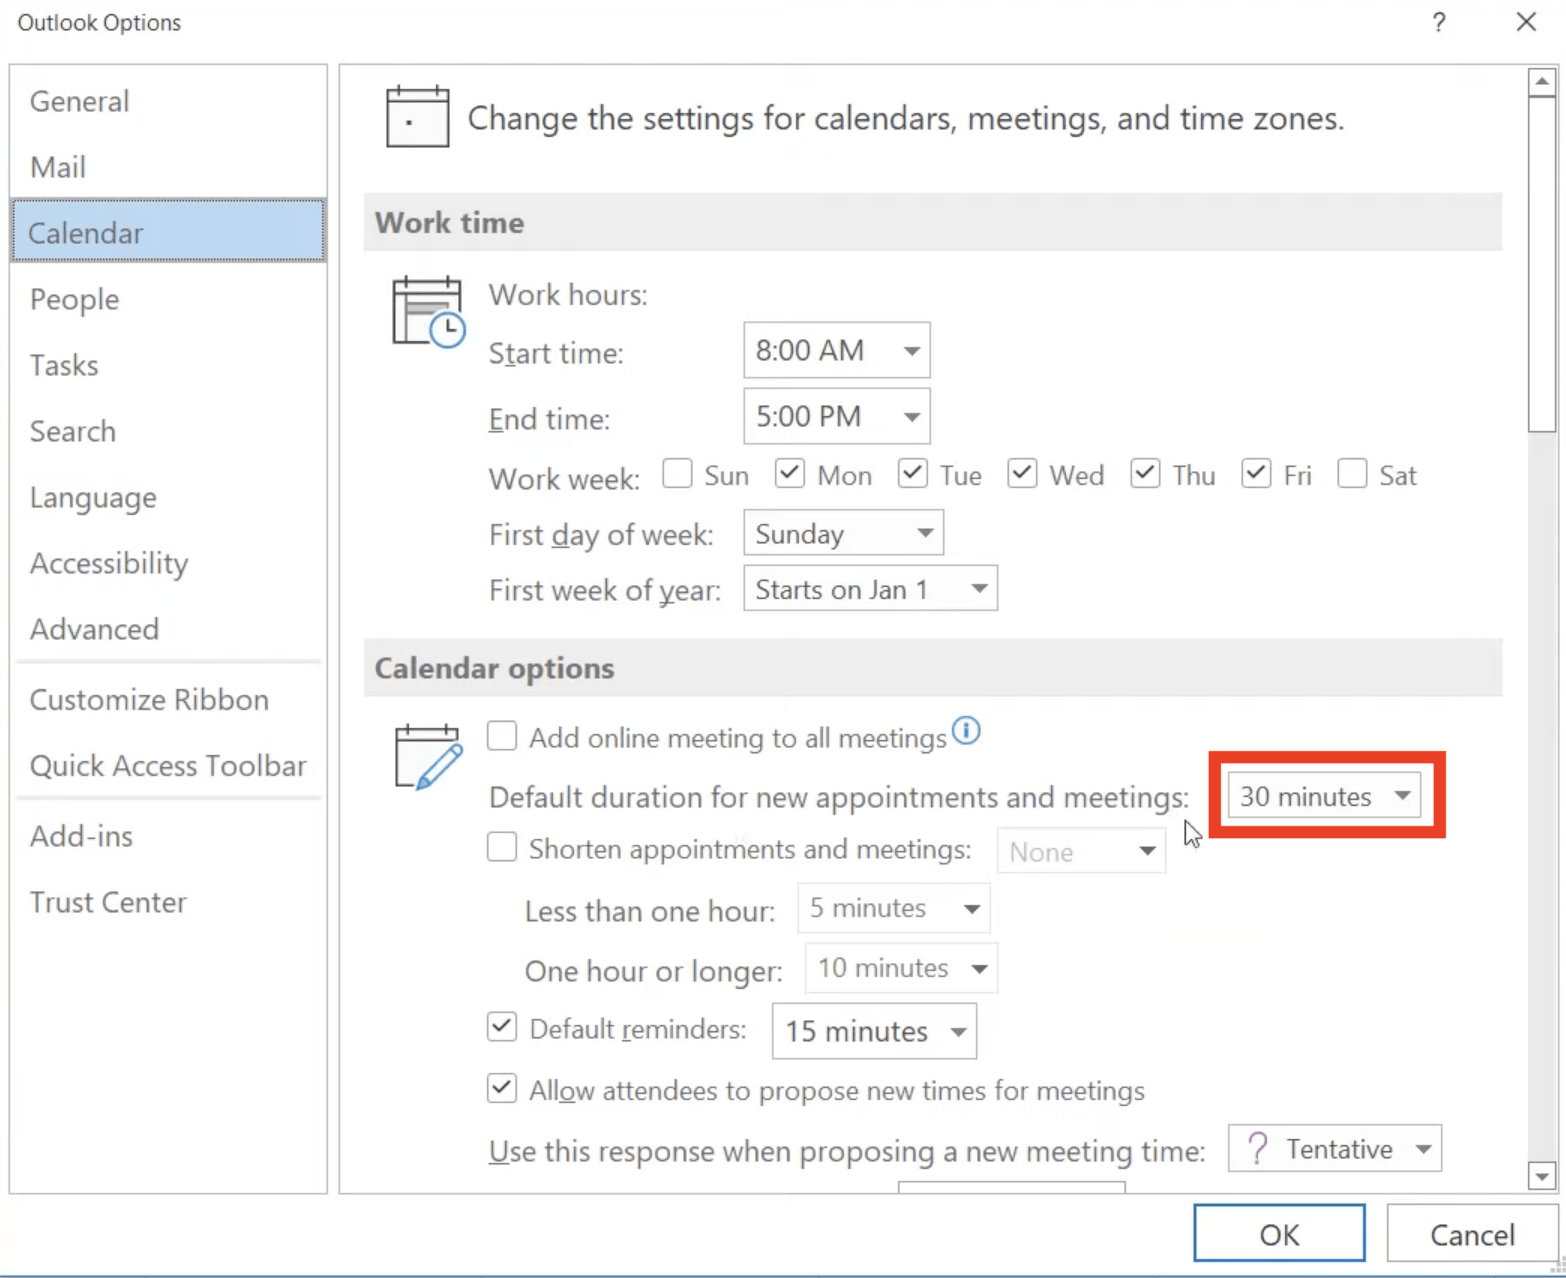This screenshot has height=1278, width=1566.
Task: Open Language options category
Action: point(168,497)
